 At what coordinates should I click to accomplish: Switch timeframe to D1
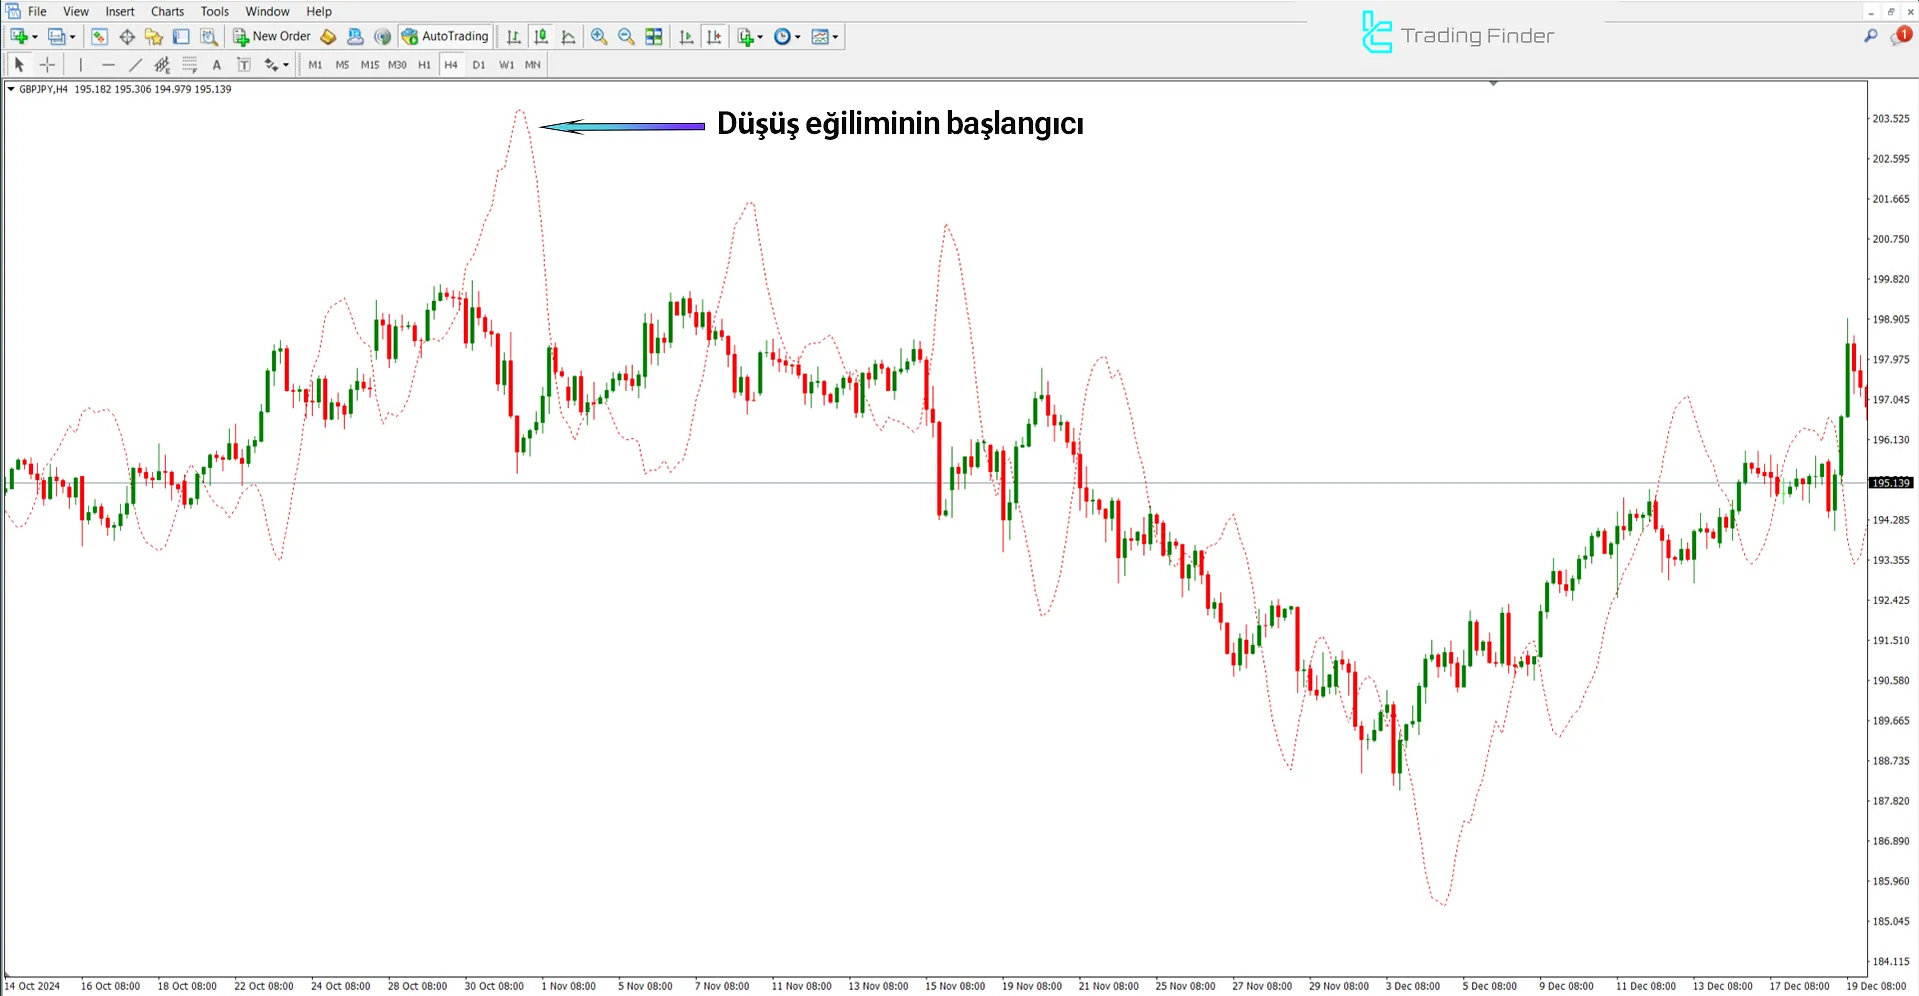478,64
